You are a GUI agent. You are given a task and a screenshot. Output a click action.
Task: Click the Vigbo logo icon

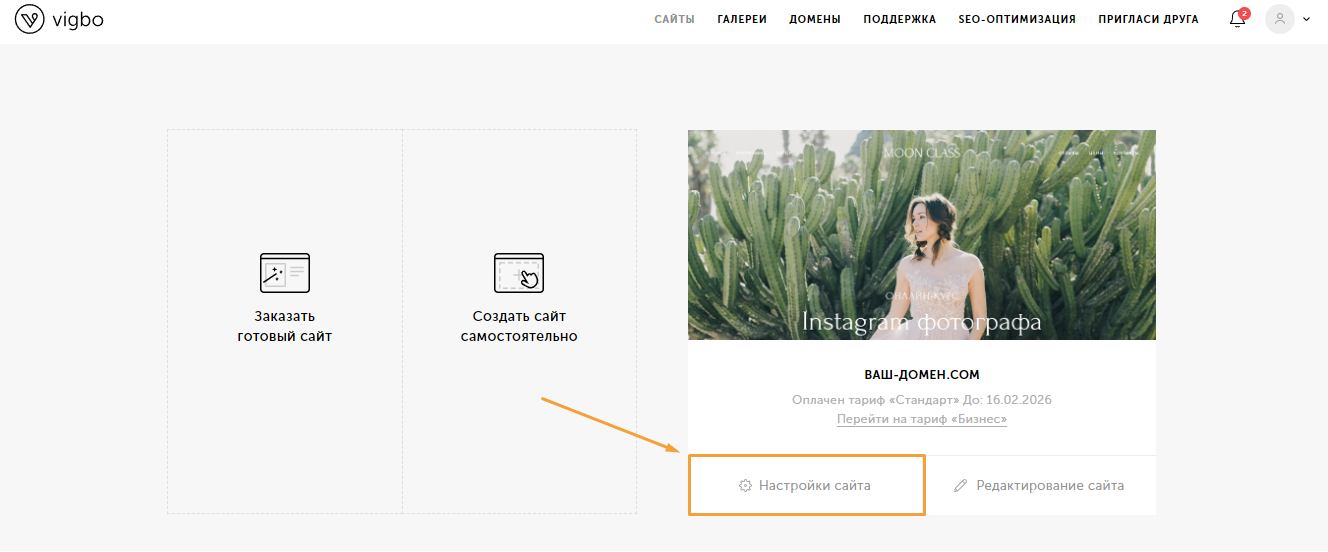28,19
